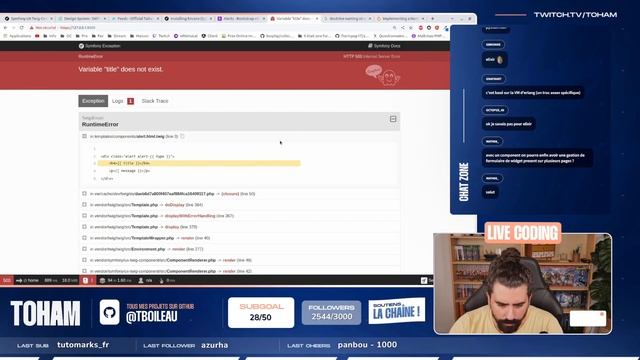Click the 500 status in debug toolbar

(x=7, y=280)
